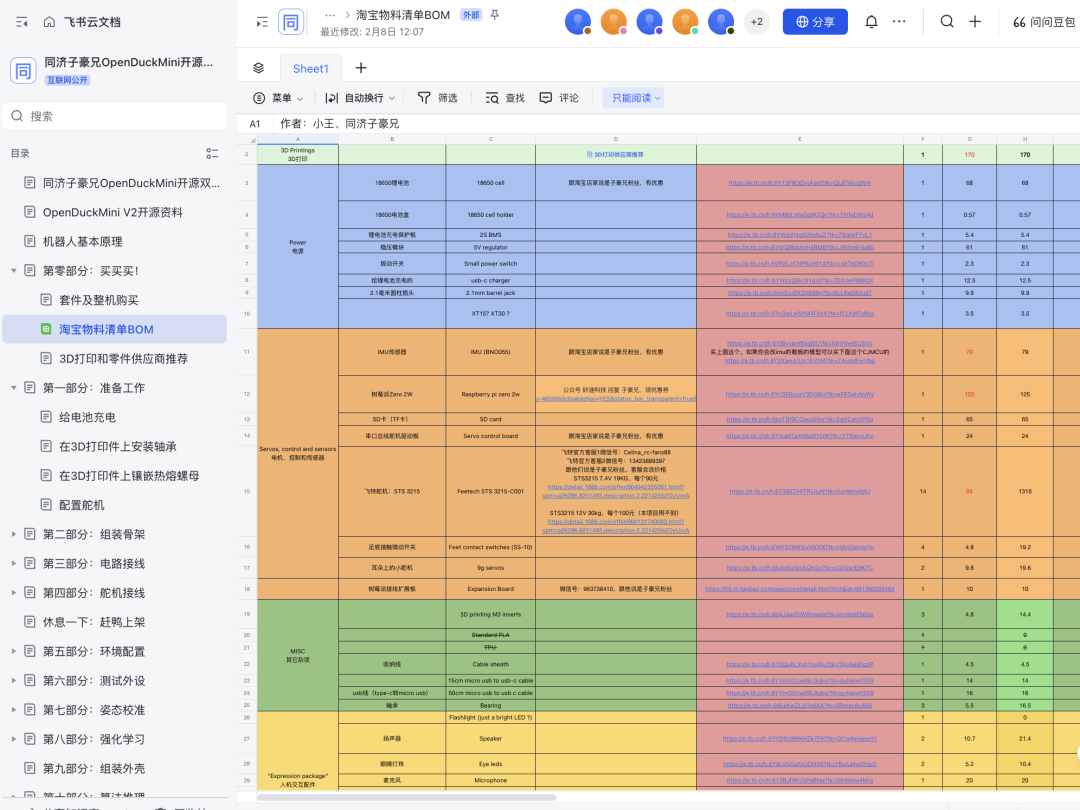Click the sidebar 搜索 search field
Viewport: 1080px width, 810px height.
pos(115,116)
